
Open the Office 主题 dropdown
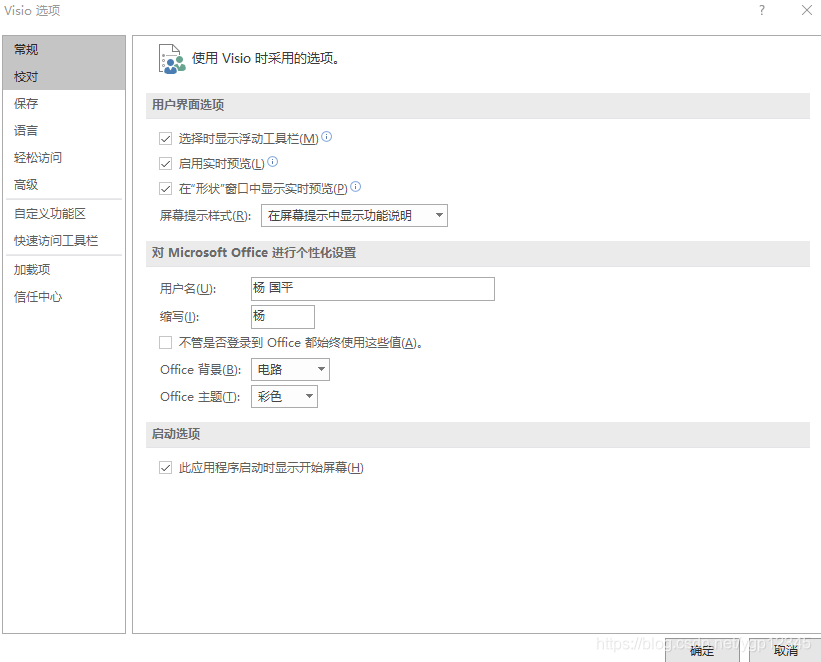tap(284, 396)
